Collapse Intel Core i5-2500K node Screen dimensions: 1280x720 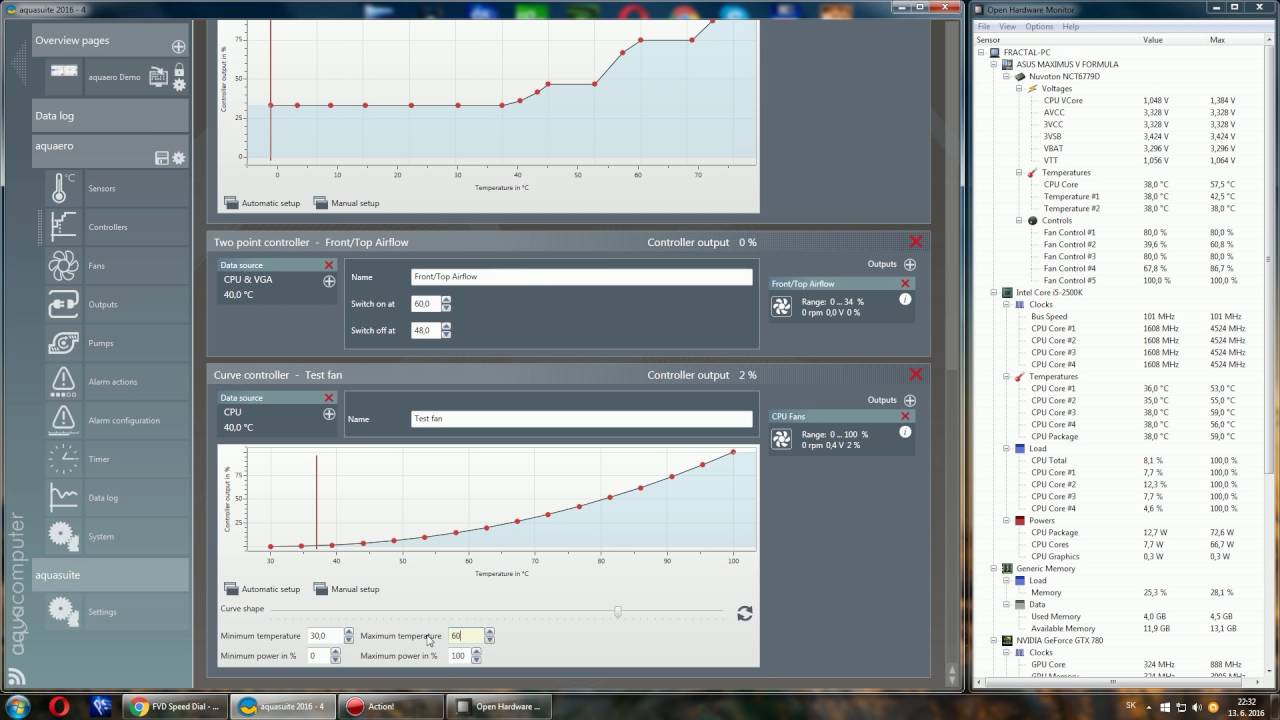(x=994, y=292)
